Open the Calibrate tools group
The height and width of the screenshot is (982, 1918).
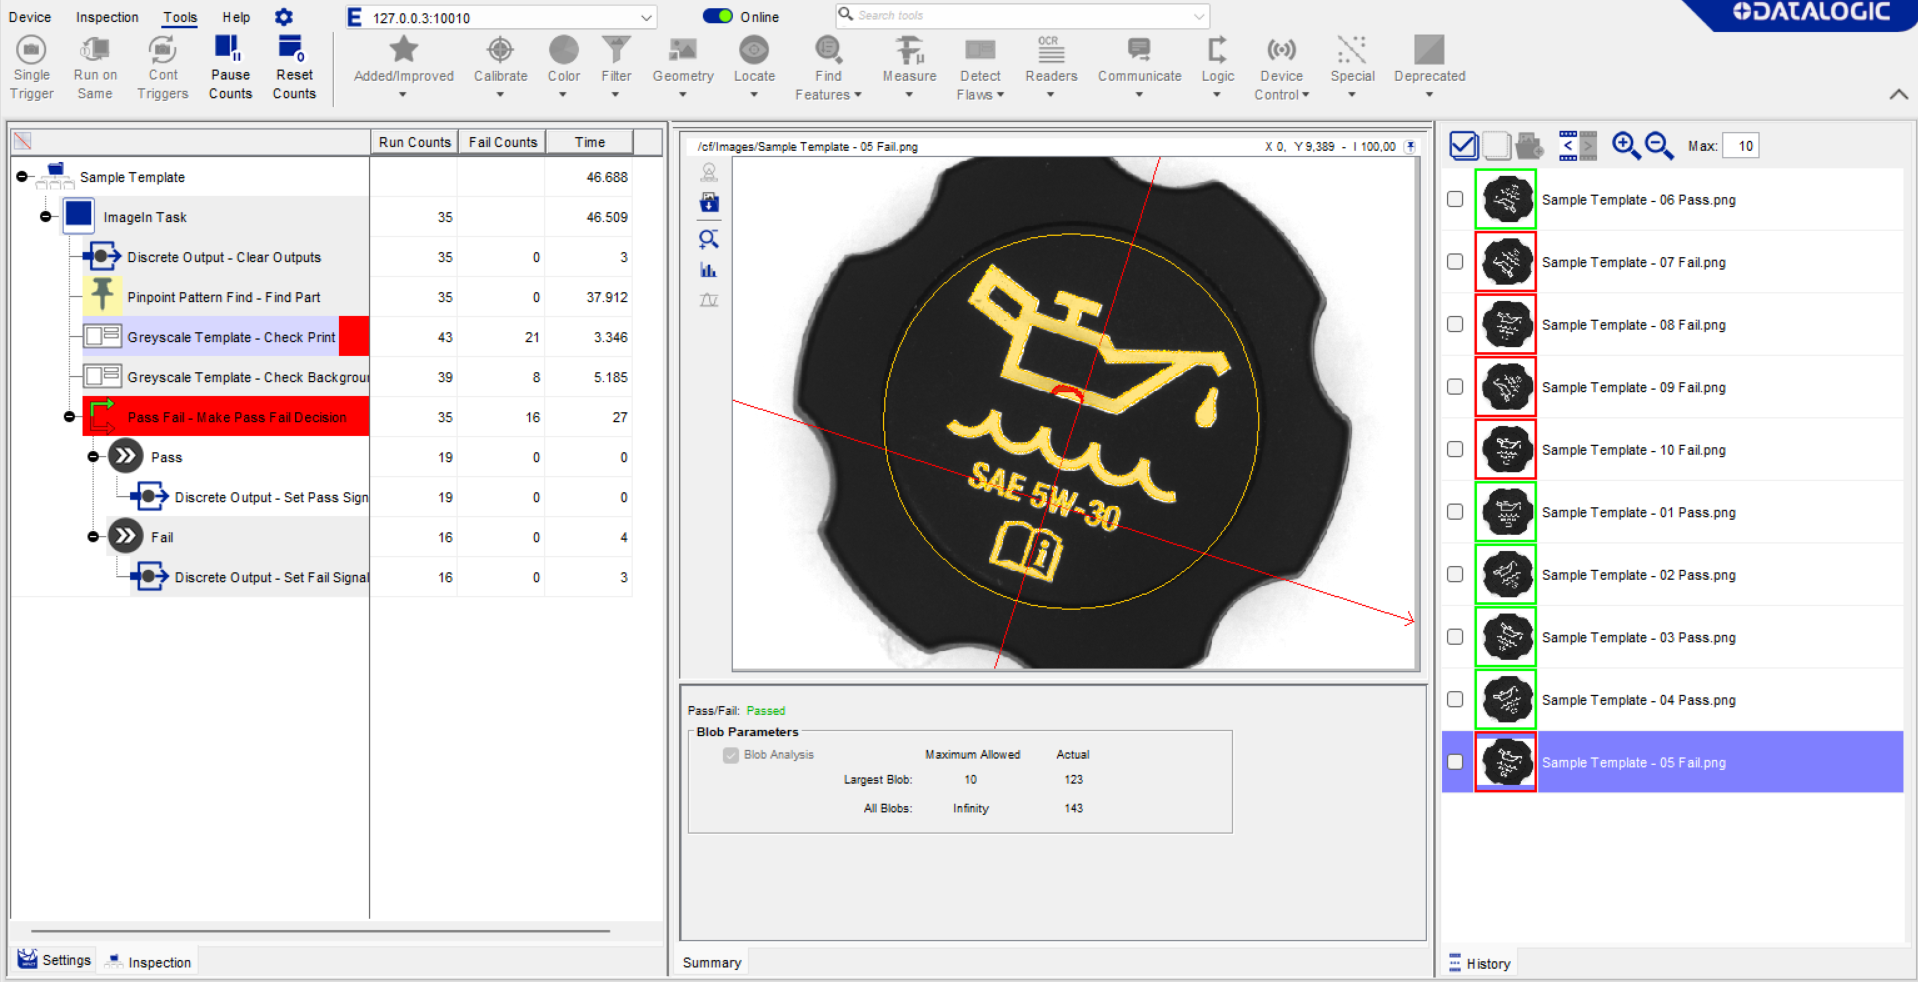(x=500, y=60)
